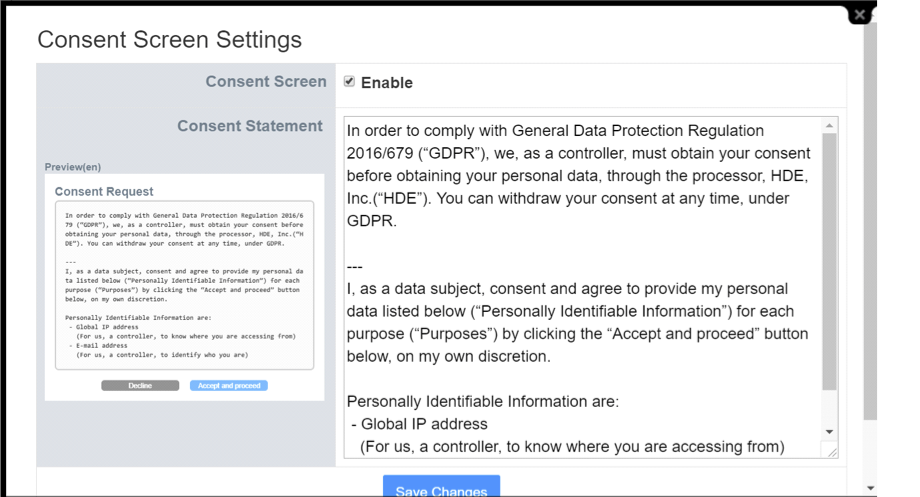Screen dimensions: 920x497
Task: Click the Enable label text
Action: (387, 83)
